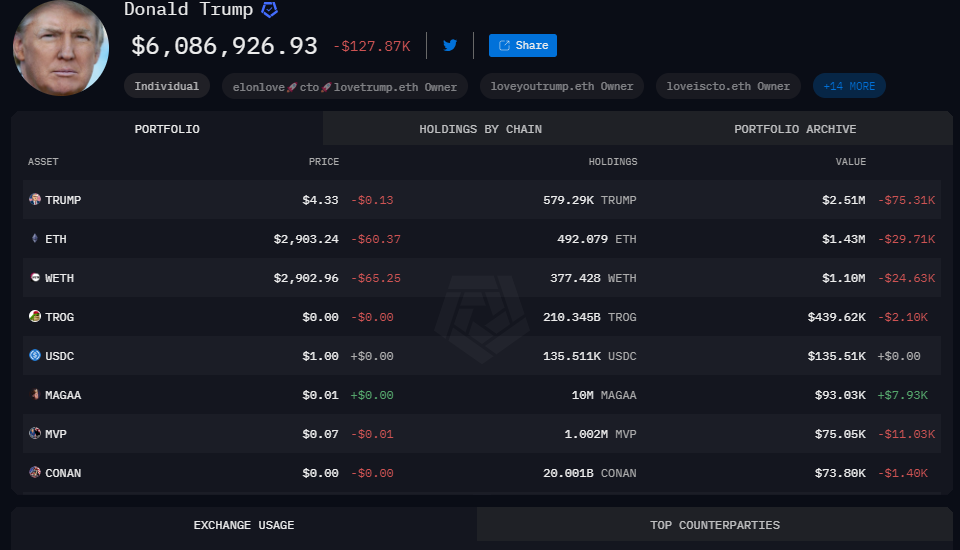Switch to the PORTFOLIO tab

click(167, 129)
